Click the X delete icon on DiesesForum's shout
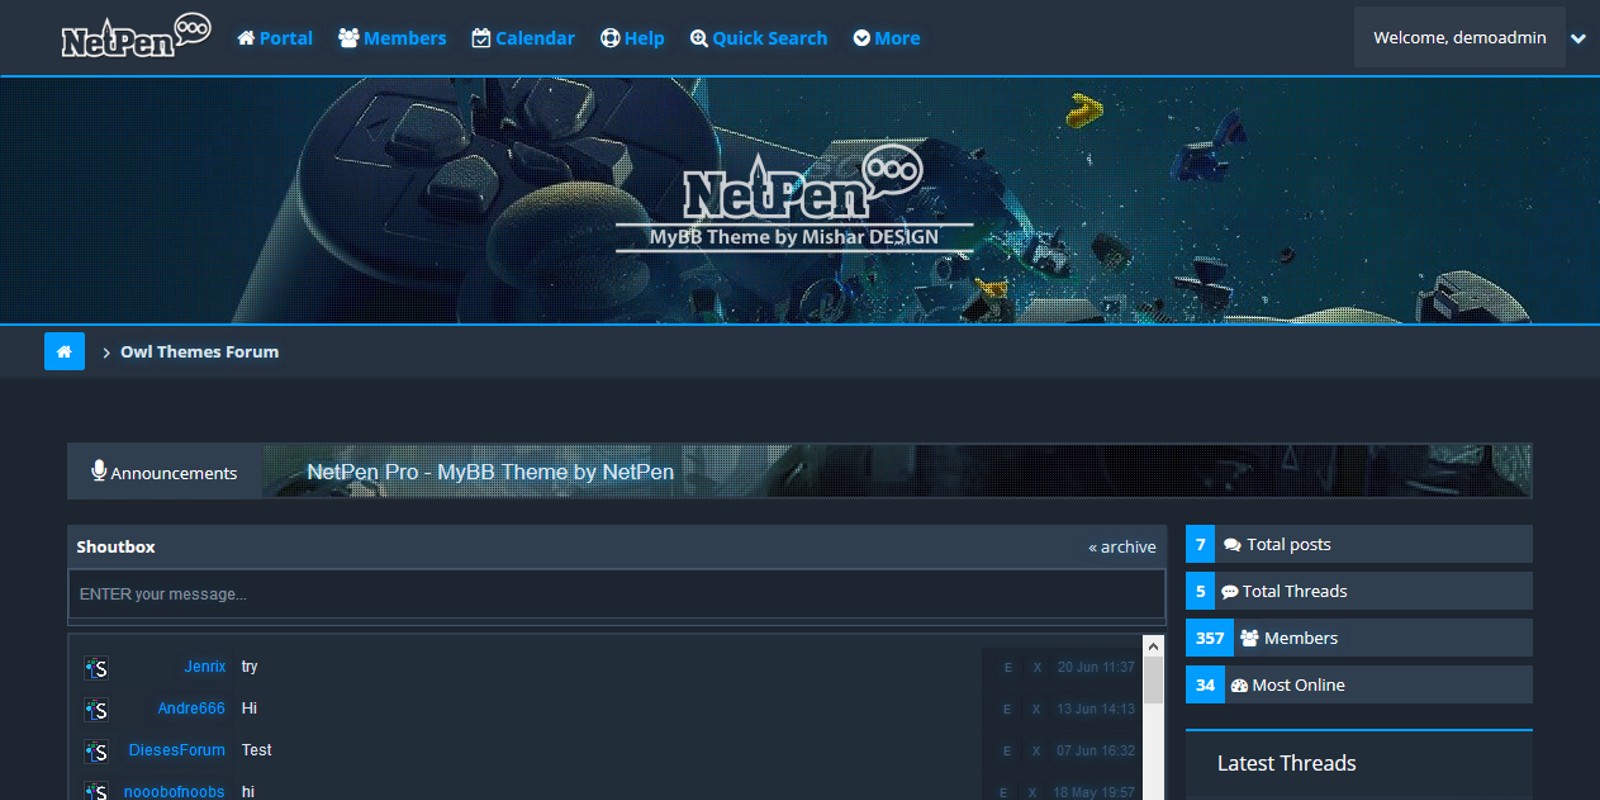The height and width of the screenshot is (800, 1600). click(x=1036, y=751)
